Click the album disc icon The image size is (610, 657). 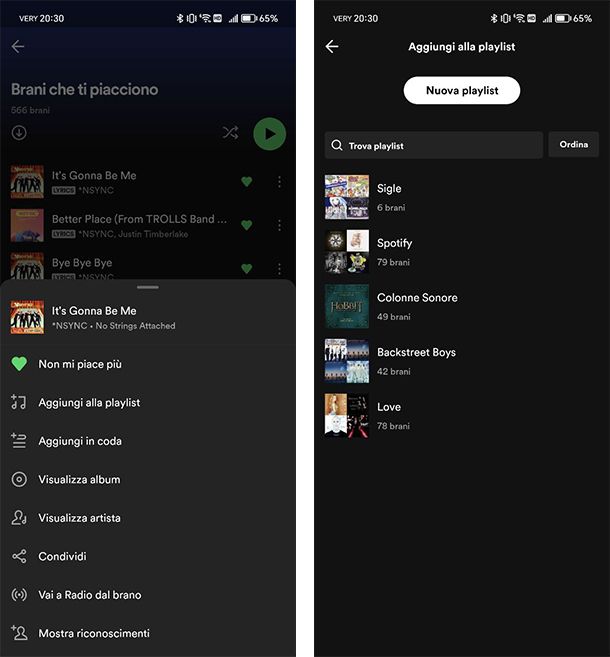point(19,479)
